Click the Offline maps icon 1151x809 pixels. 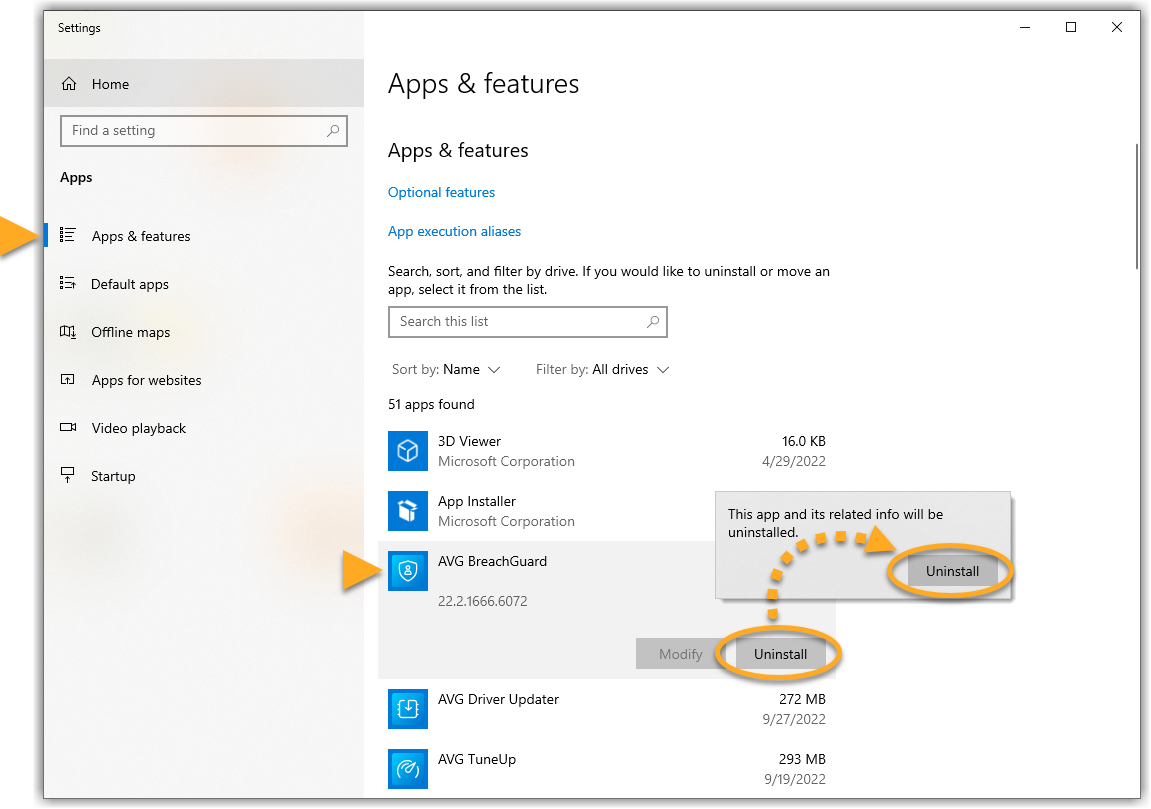(68, 332)
